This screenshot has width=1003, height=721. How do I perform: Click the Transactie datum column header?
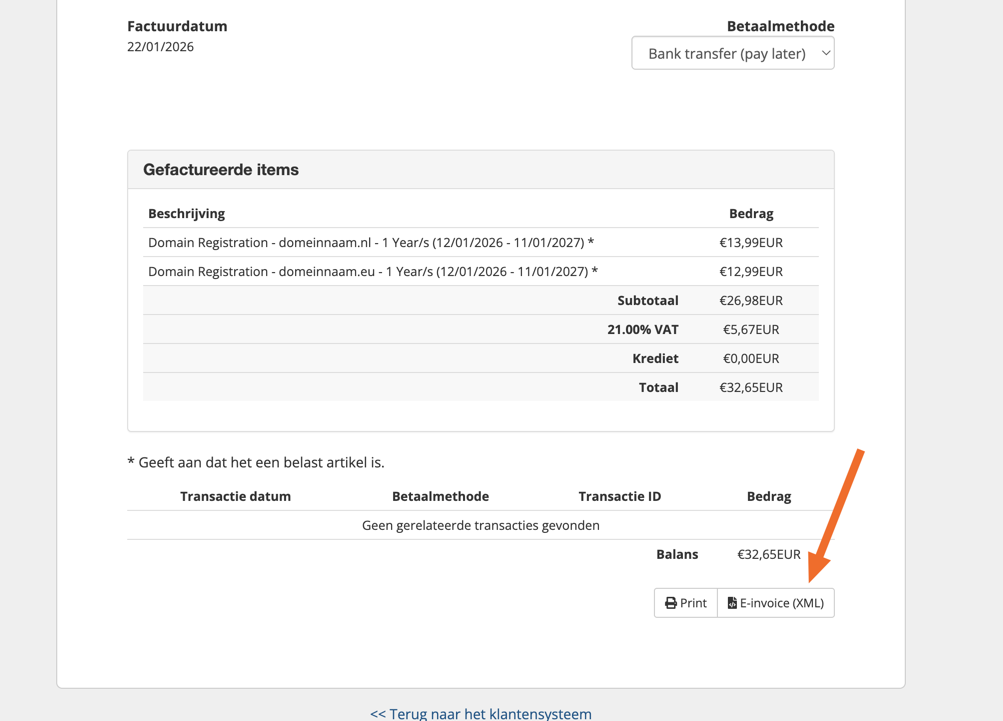point(235,496)
